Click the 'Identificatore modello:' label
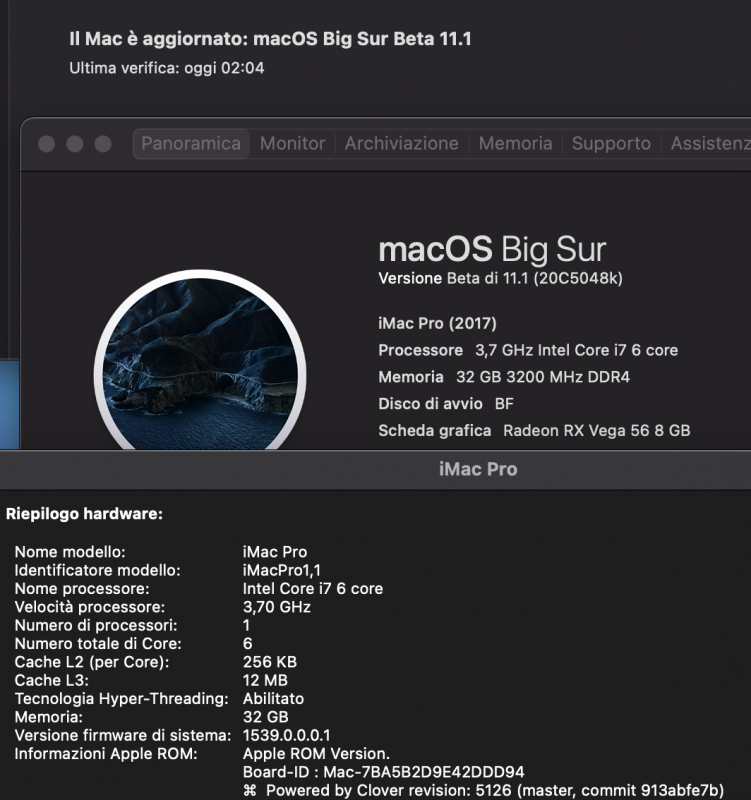Viewport: 751px width, 800px height. click(x=97, y=570)
